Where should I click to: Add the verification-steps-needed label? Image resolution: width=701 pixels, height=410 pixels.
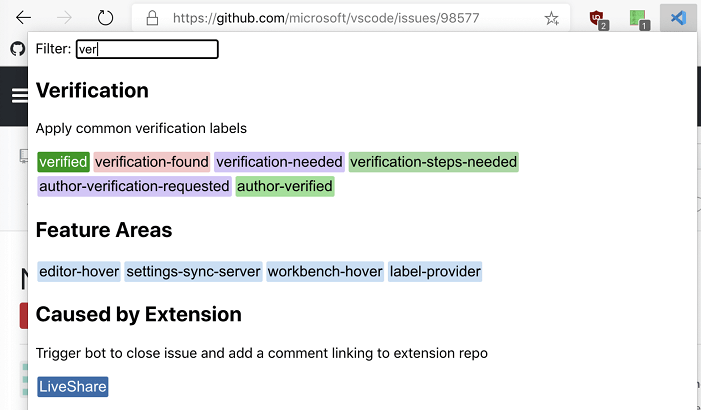tap(433, 162)
